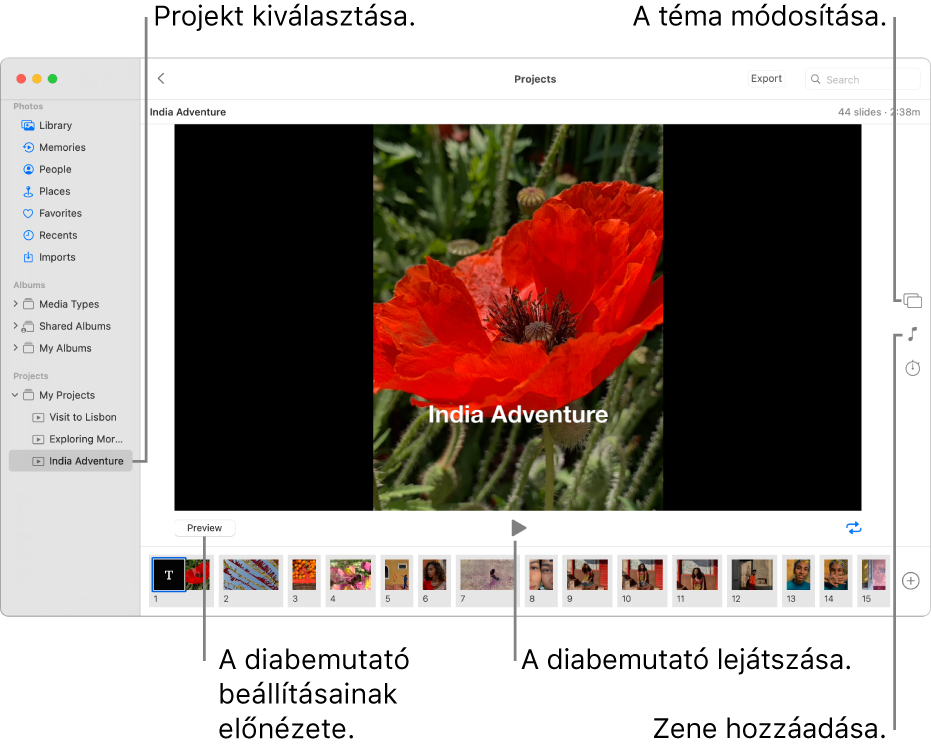Image resolution: width=931 pixels, height=750 pixels.
Task: Click the Exploring Mor... slideshow icon
Action: point(38,439)
